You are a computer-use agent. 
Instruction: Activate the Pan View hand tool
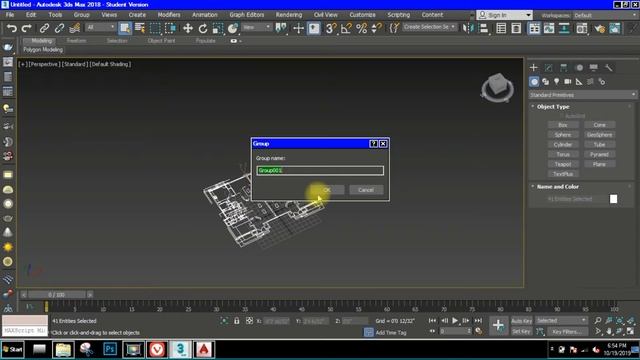coord(609,331)
